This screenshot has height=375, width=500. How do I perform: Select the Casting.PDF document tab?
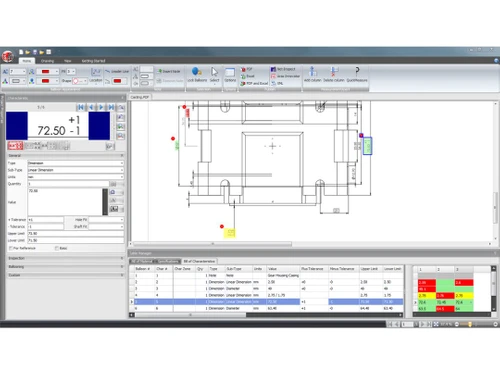coord(140,97)
